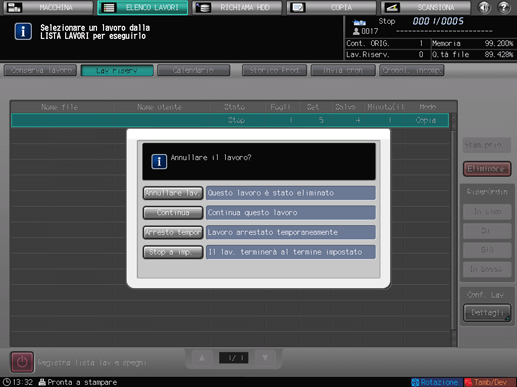Click 'Registra lista lav e spegni' label

click(x=92, y=363)
